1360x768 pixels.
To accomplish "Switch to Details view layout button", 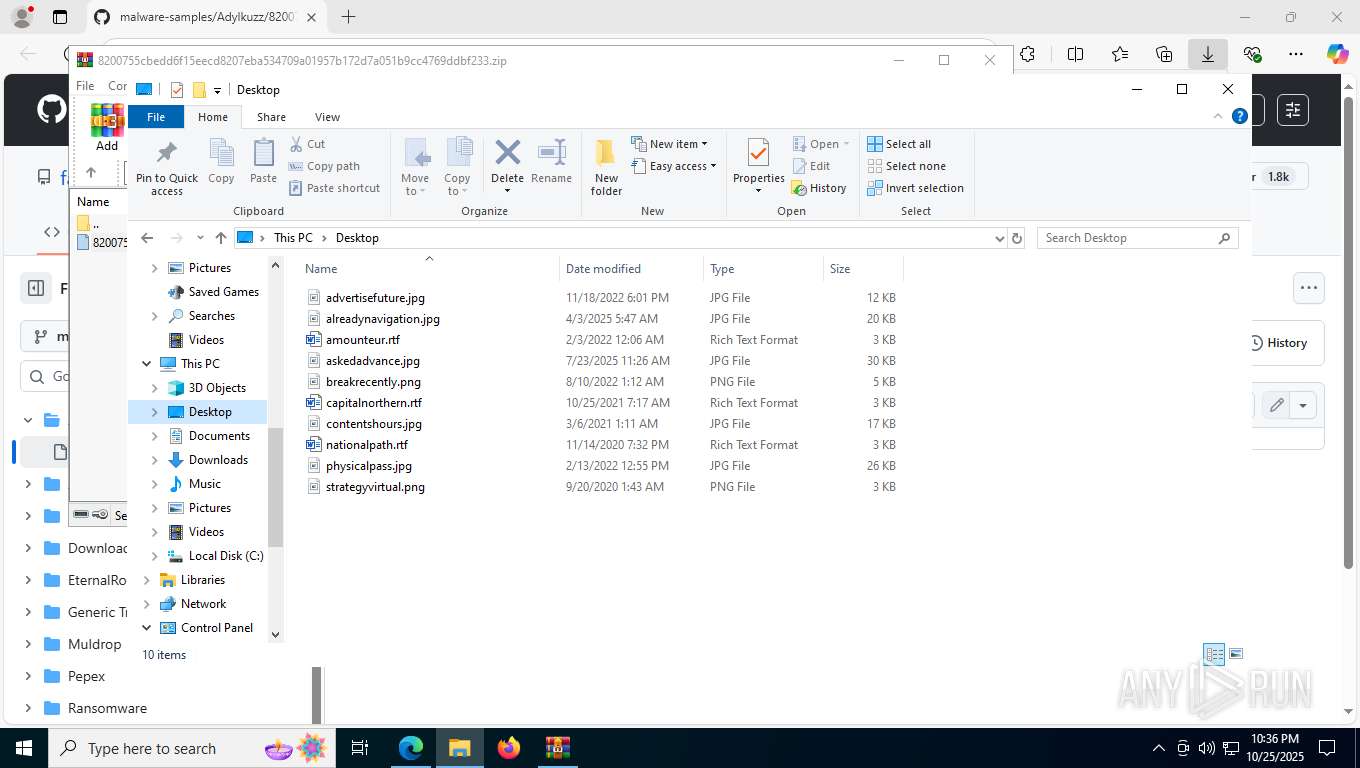I will click(1215, 655).
